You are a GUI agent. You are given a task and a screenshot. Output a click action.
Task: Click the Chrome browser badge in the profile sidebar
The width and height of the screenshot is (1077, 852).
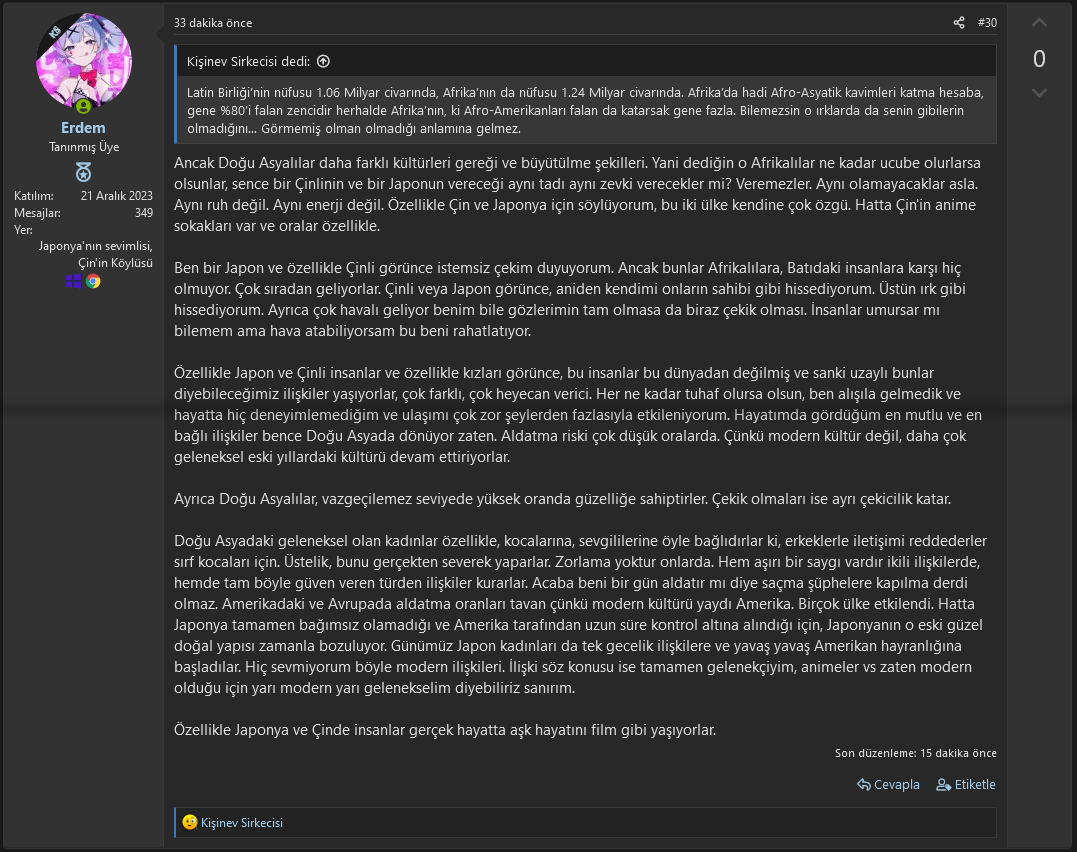point(93,281)
